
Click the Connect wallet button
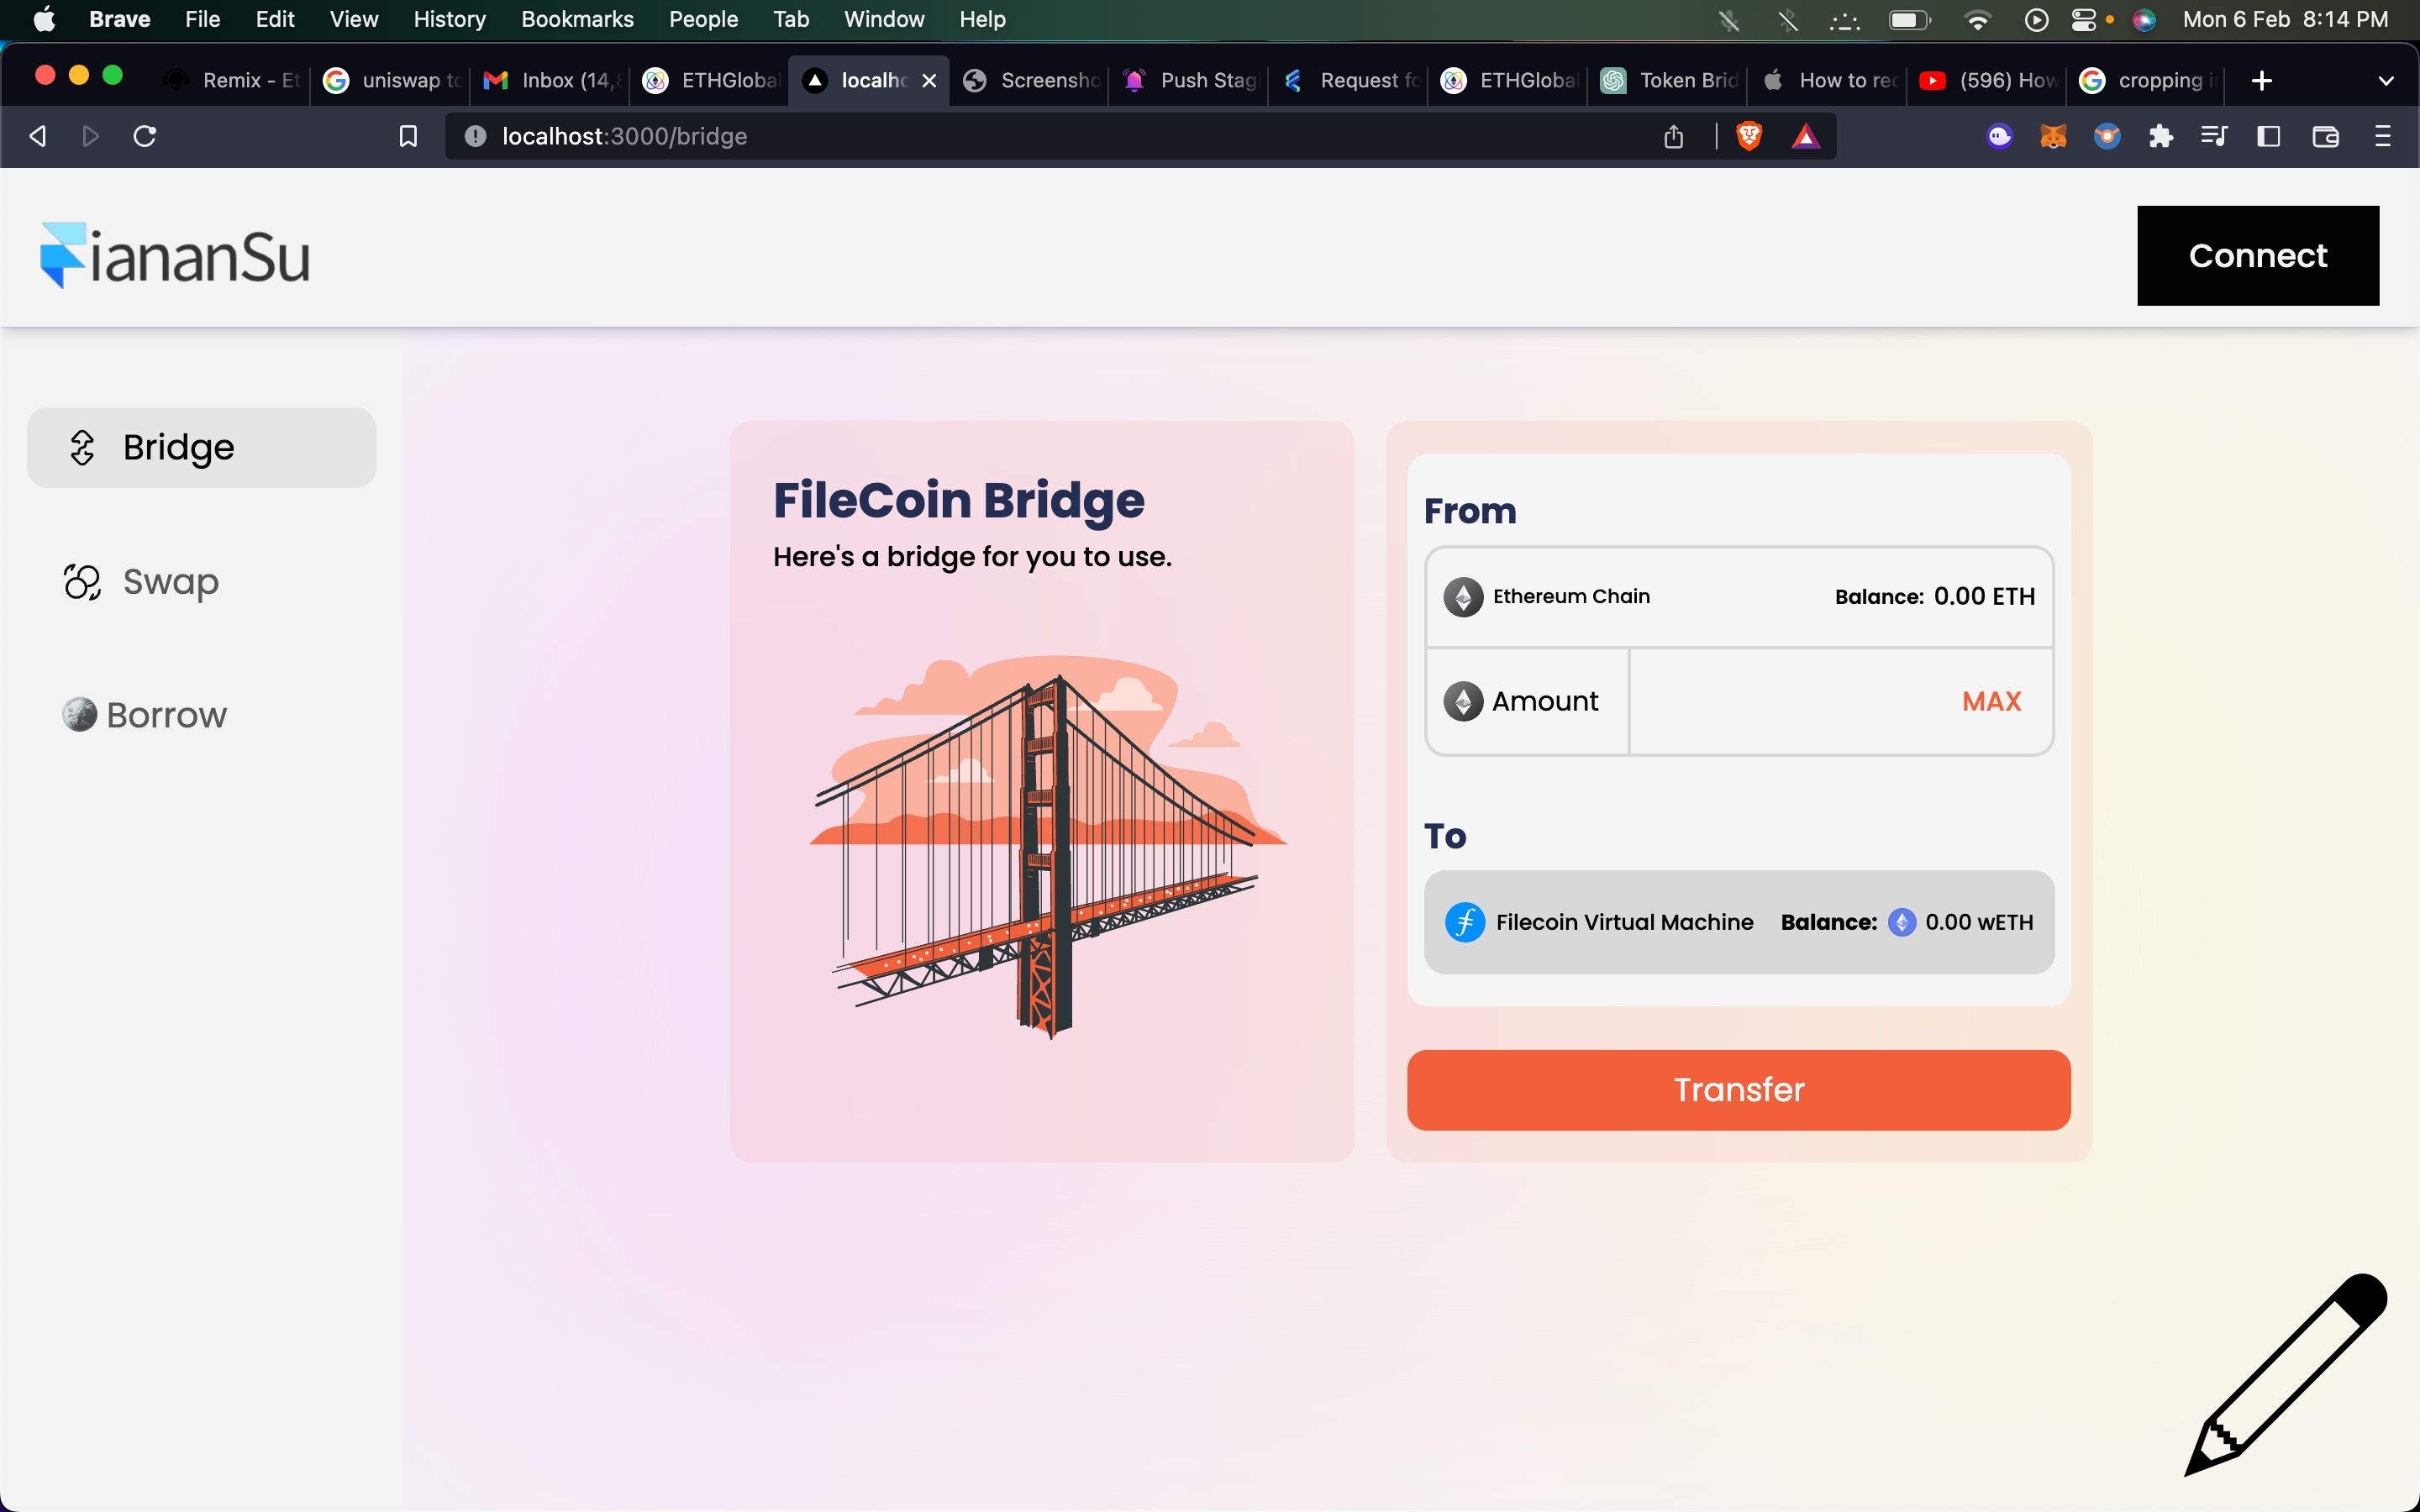point(2258,255)
